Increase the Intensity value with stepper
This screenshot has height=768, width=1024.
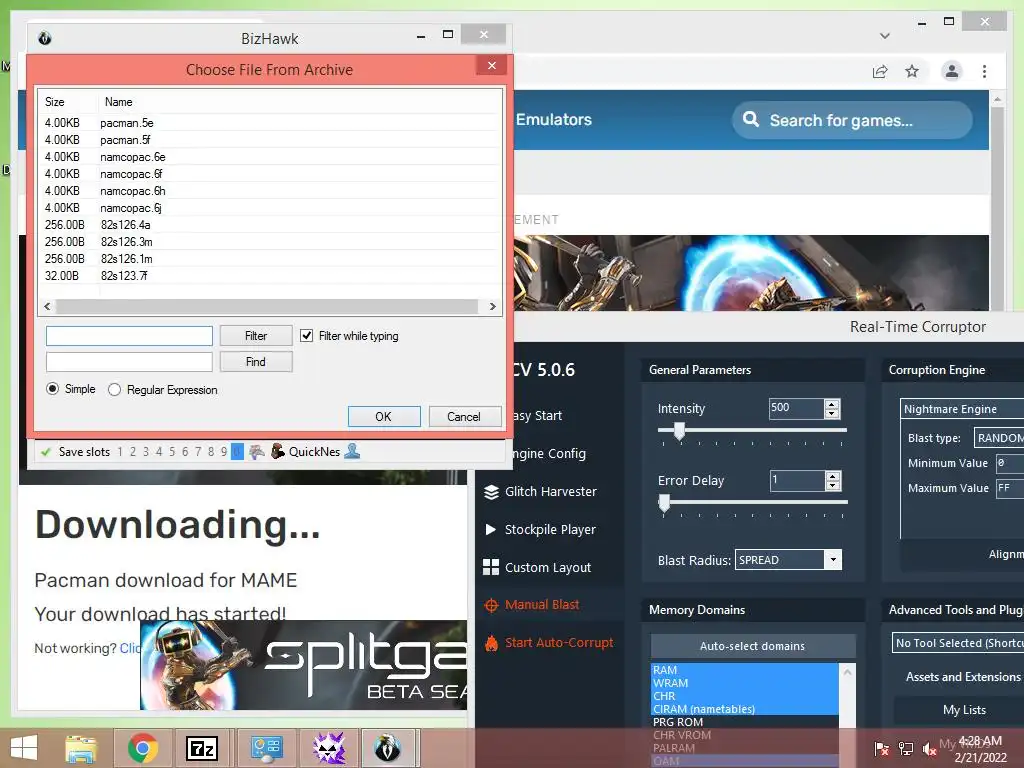click(832, 404)
